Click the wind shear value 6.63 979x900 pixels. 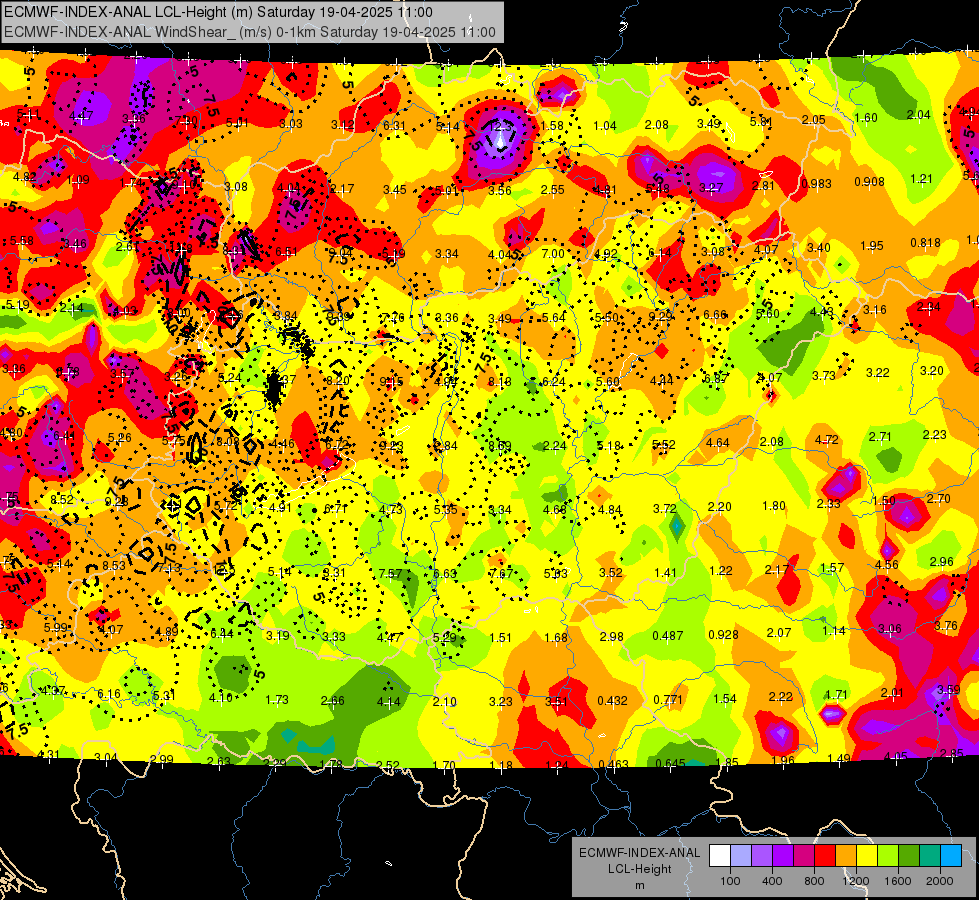pyautogui.click(x=445, y=574)
